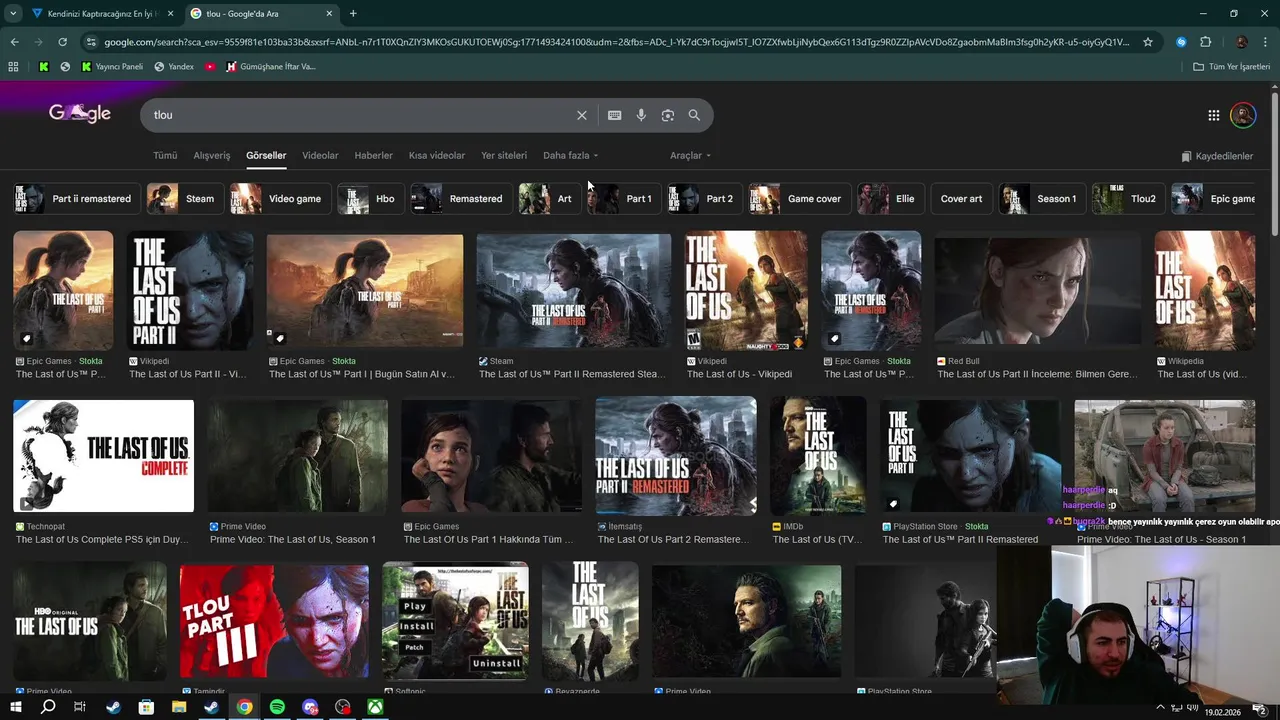
Task: Start a voice search with the microphone
Action: (x=641, y=115)
